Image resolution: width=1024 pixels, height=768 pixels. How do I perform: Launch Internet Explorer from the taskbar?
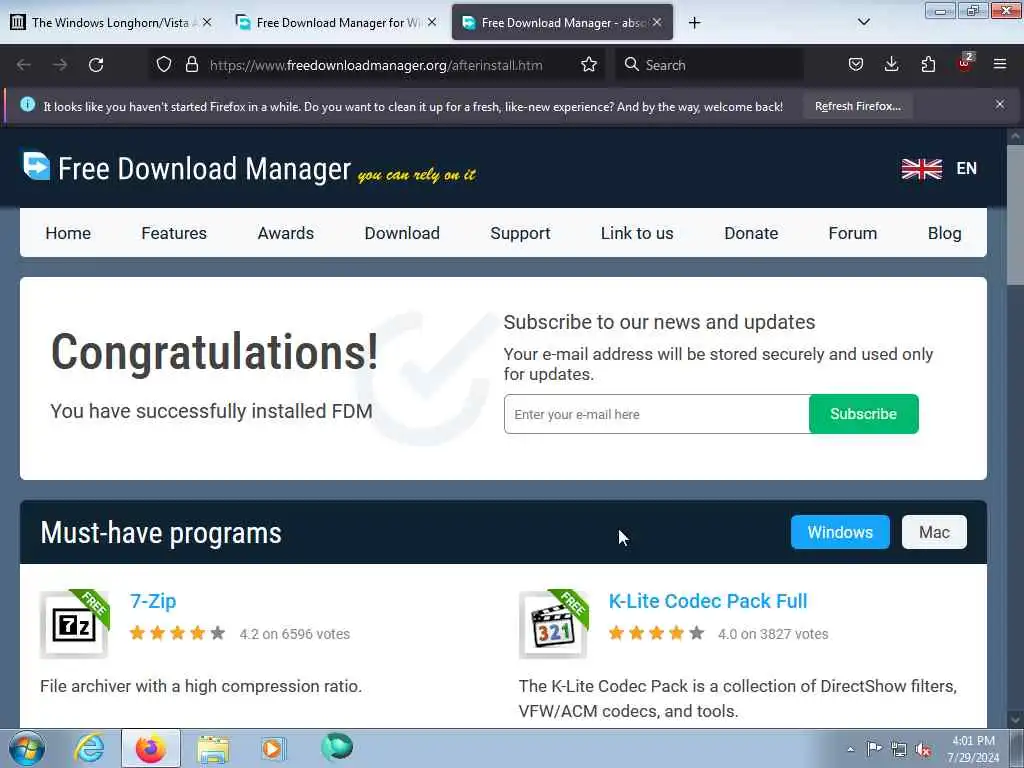click(x=89, y=748)
